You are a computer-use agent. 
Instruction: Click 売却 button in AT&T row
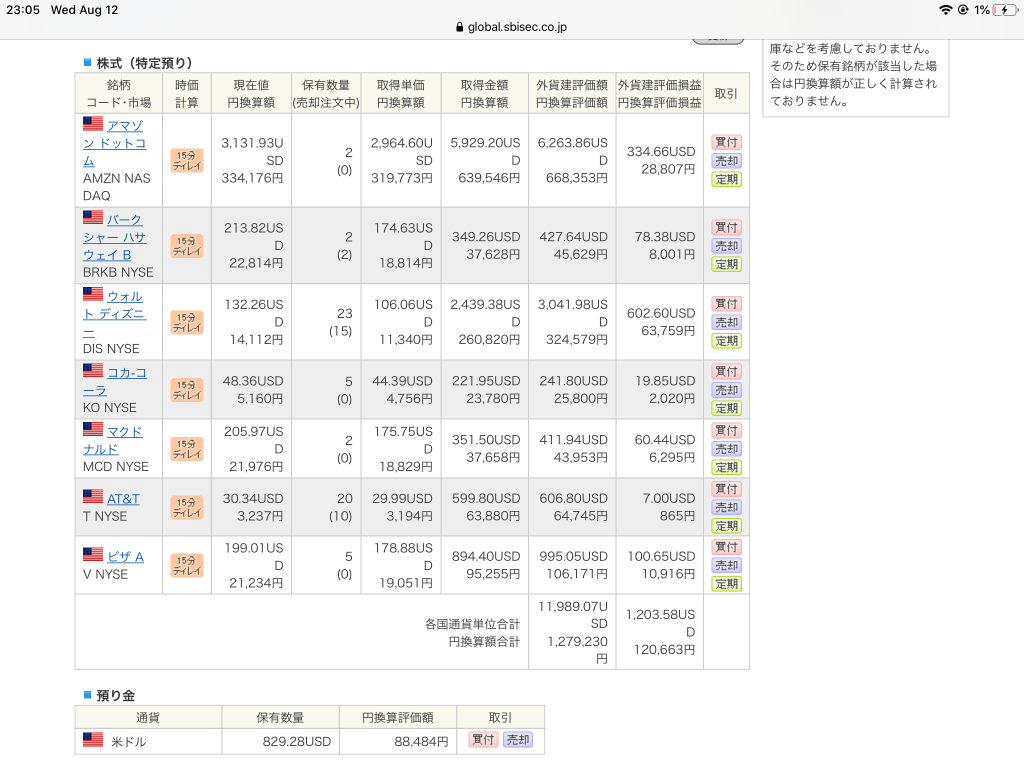click(x=726, y=507)
